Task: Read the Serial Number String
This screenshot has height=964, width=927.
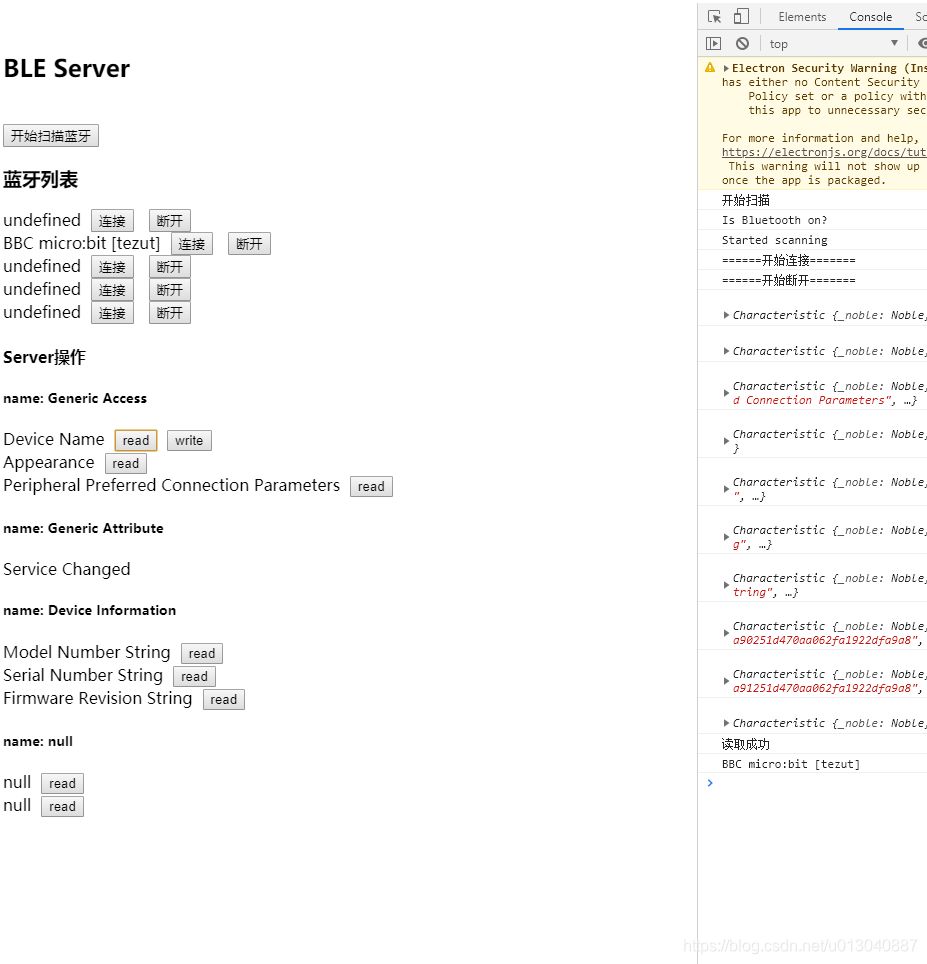Action: click(x=194, y=677)
